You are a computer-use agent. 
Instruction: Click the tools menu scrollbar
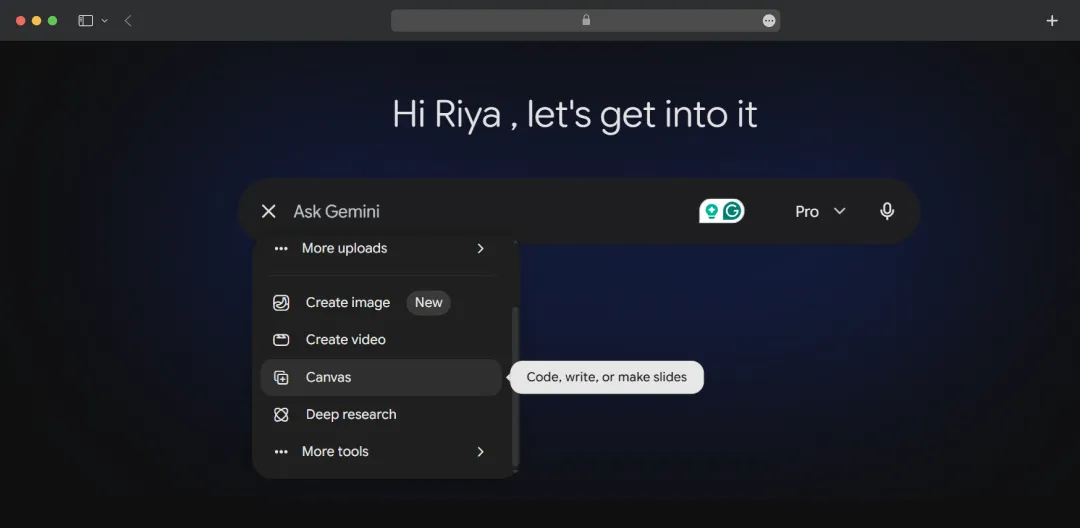[x=515, y=387]
